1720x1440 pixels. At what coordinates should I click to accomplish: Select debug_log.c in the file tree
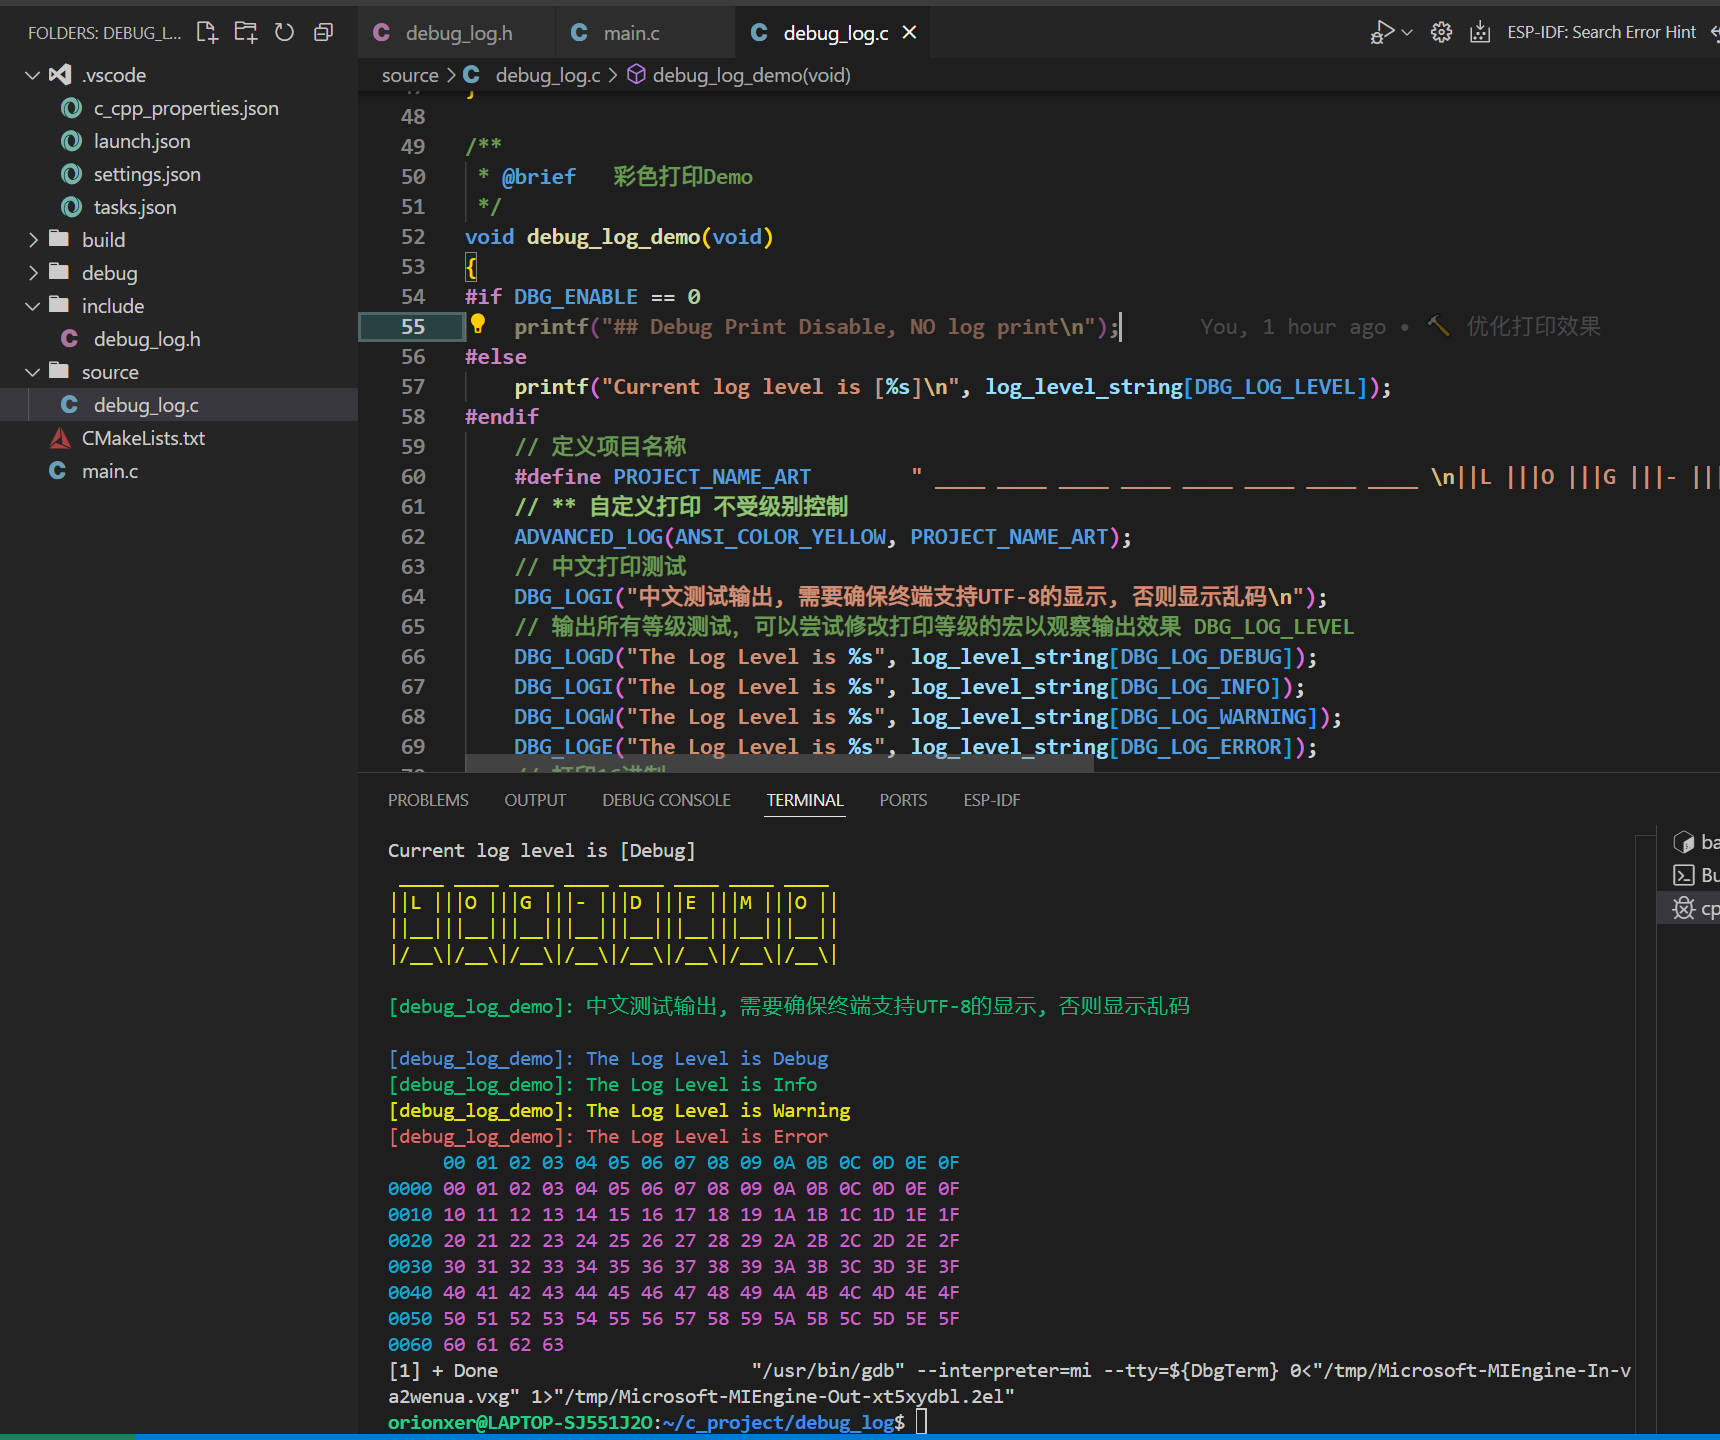[x=179, y=405]
